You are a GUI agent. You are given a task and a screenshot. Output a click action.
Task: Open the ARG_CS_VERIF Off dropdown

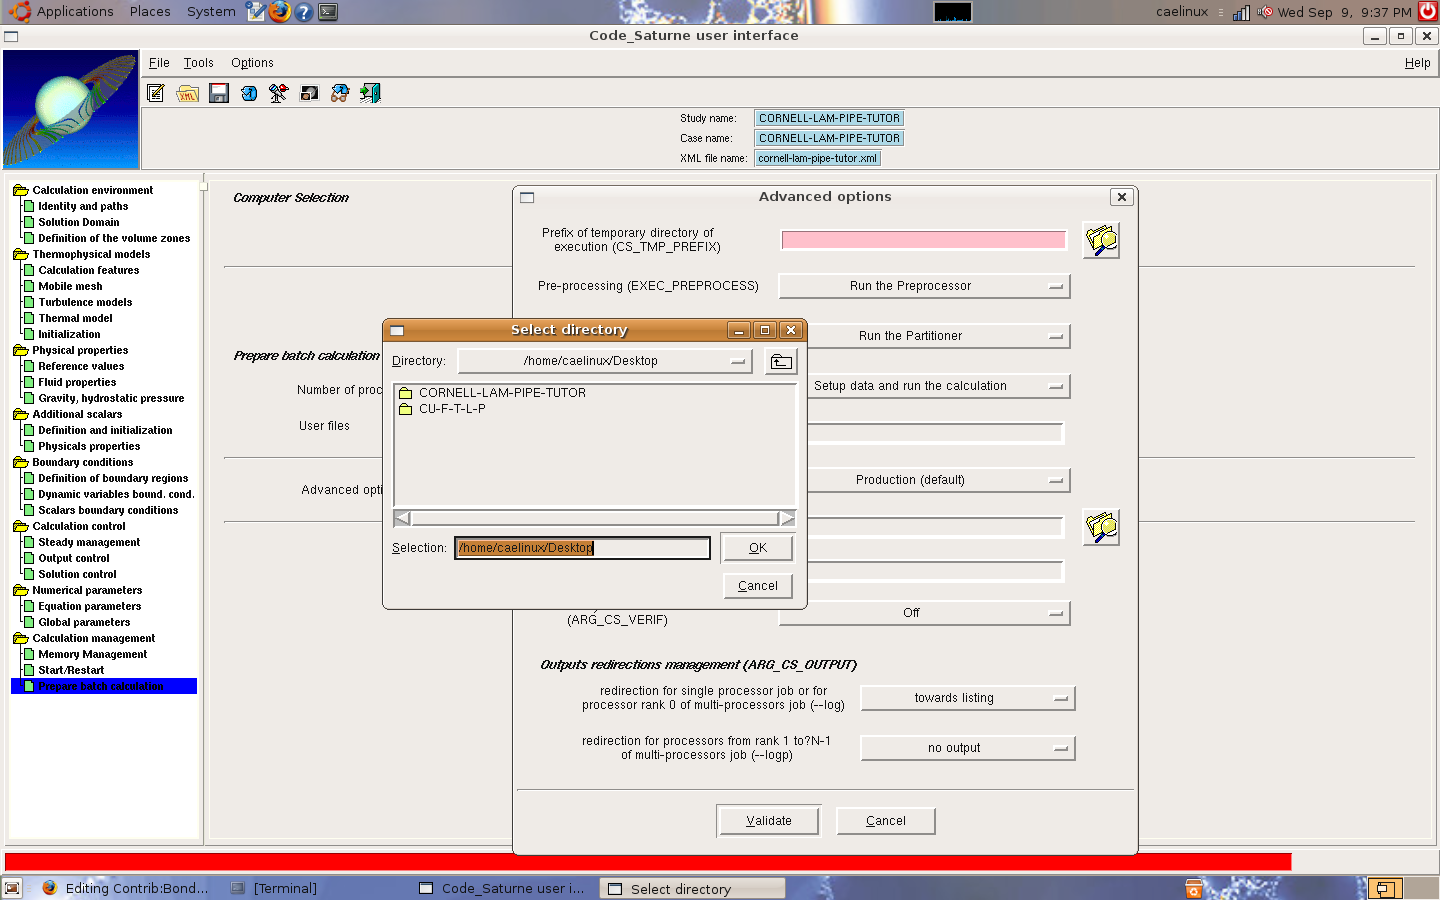pos(924,613)
